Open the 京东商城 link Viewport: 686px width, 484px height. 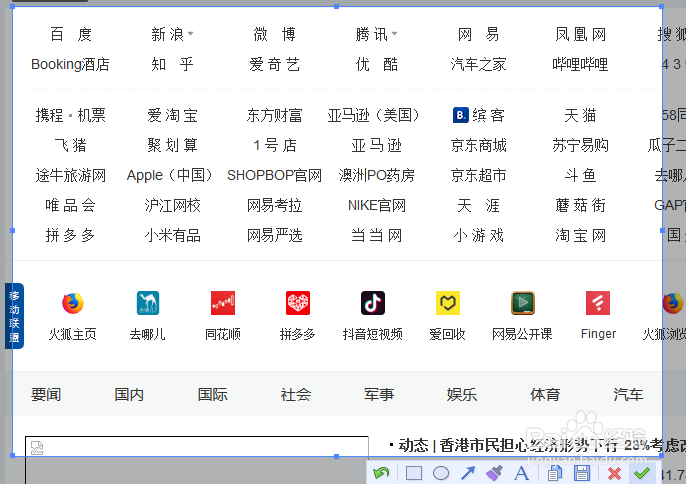479,145
